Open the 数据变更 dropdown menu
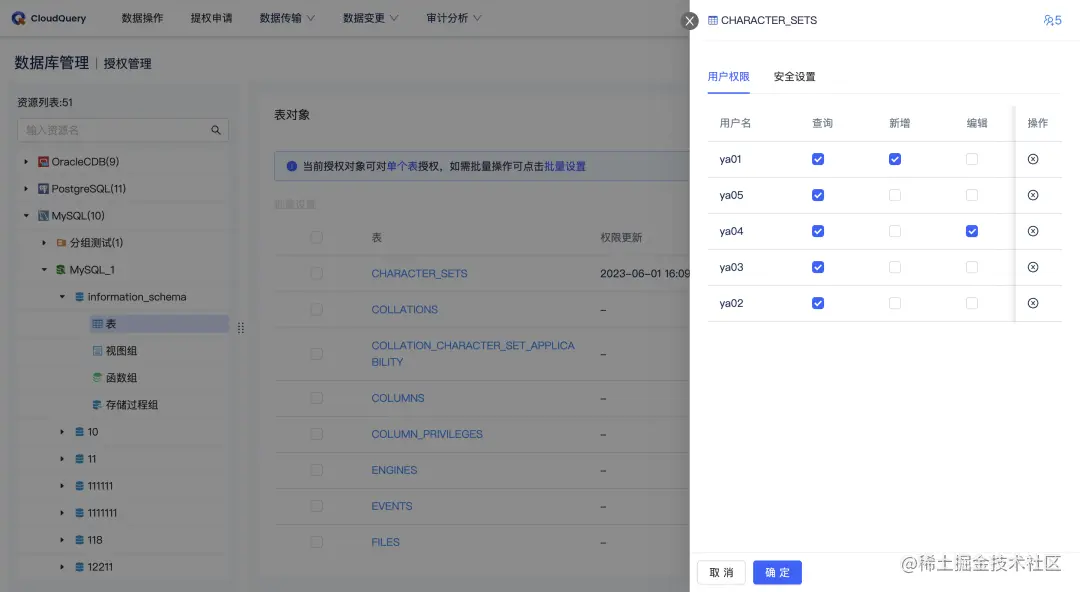1080x592 pixels. pos(370,18)
